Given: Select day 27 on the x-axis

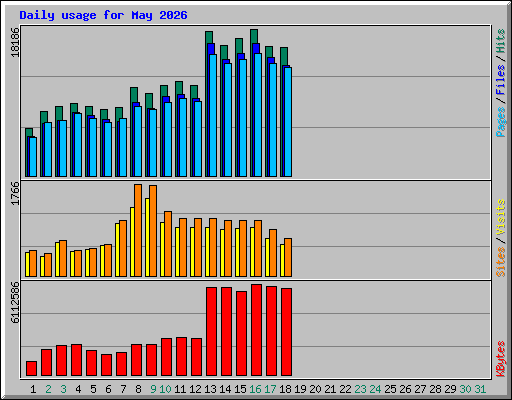Looking at the screenshot, I should [x=420, y=389].
